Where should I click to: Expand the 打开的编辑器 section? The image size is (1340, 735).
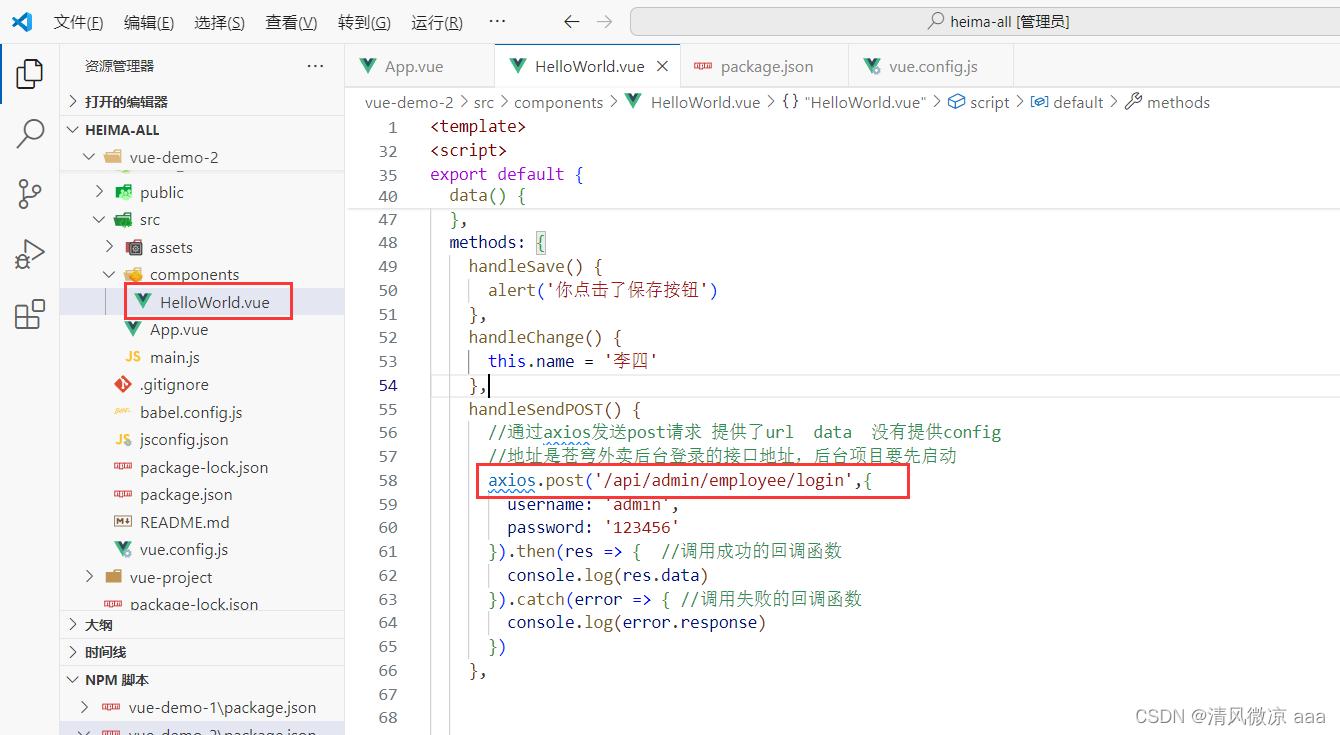(202, 102)
